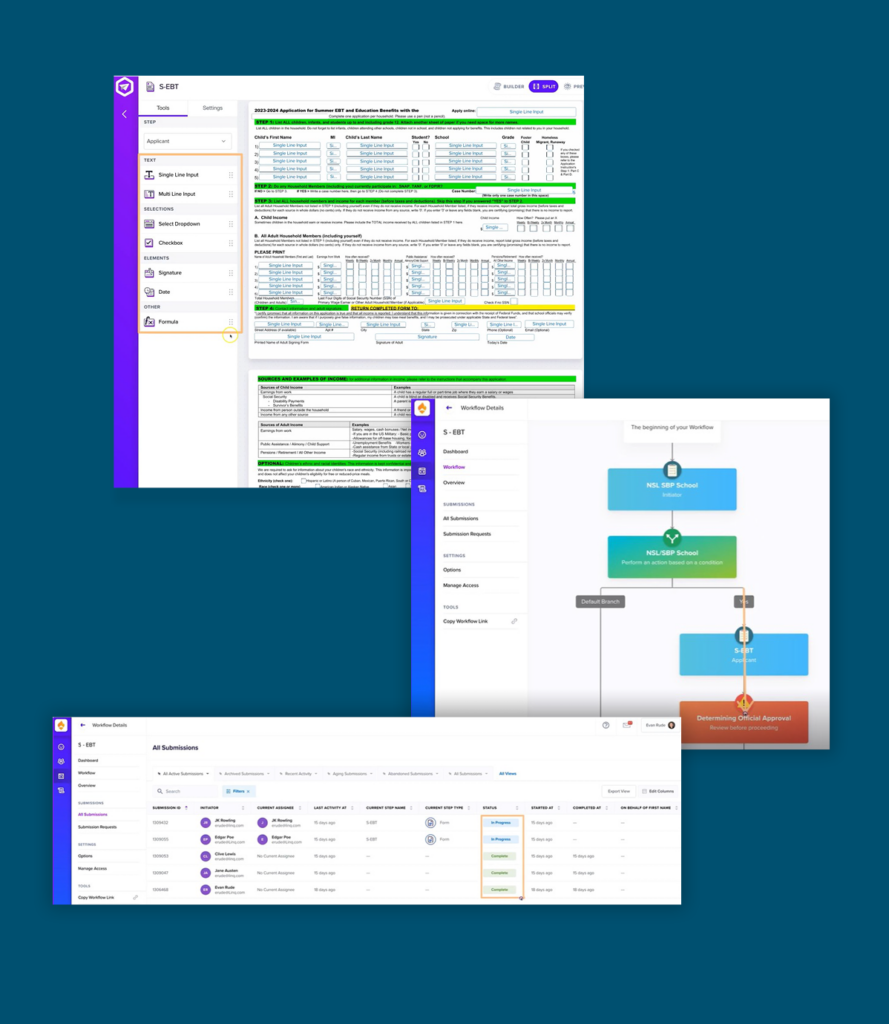Check the Student Yes checkbox on row one
Image resolution: width=889 pixels, height=1024 pixels.
click(415, 145)
